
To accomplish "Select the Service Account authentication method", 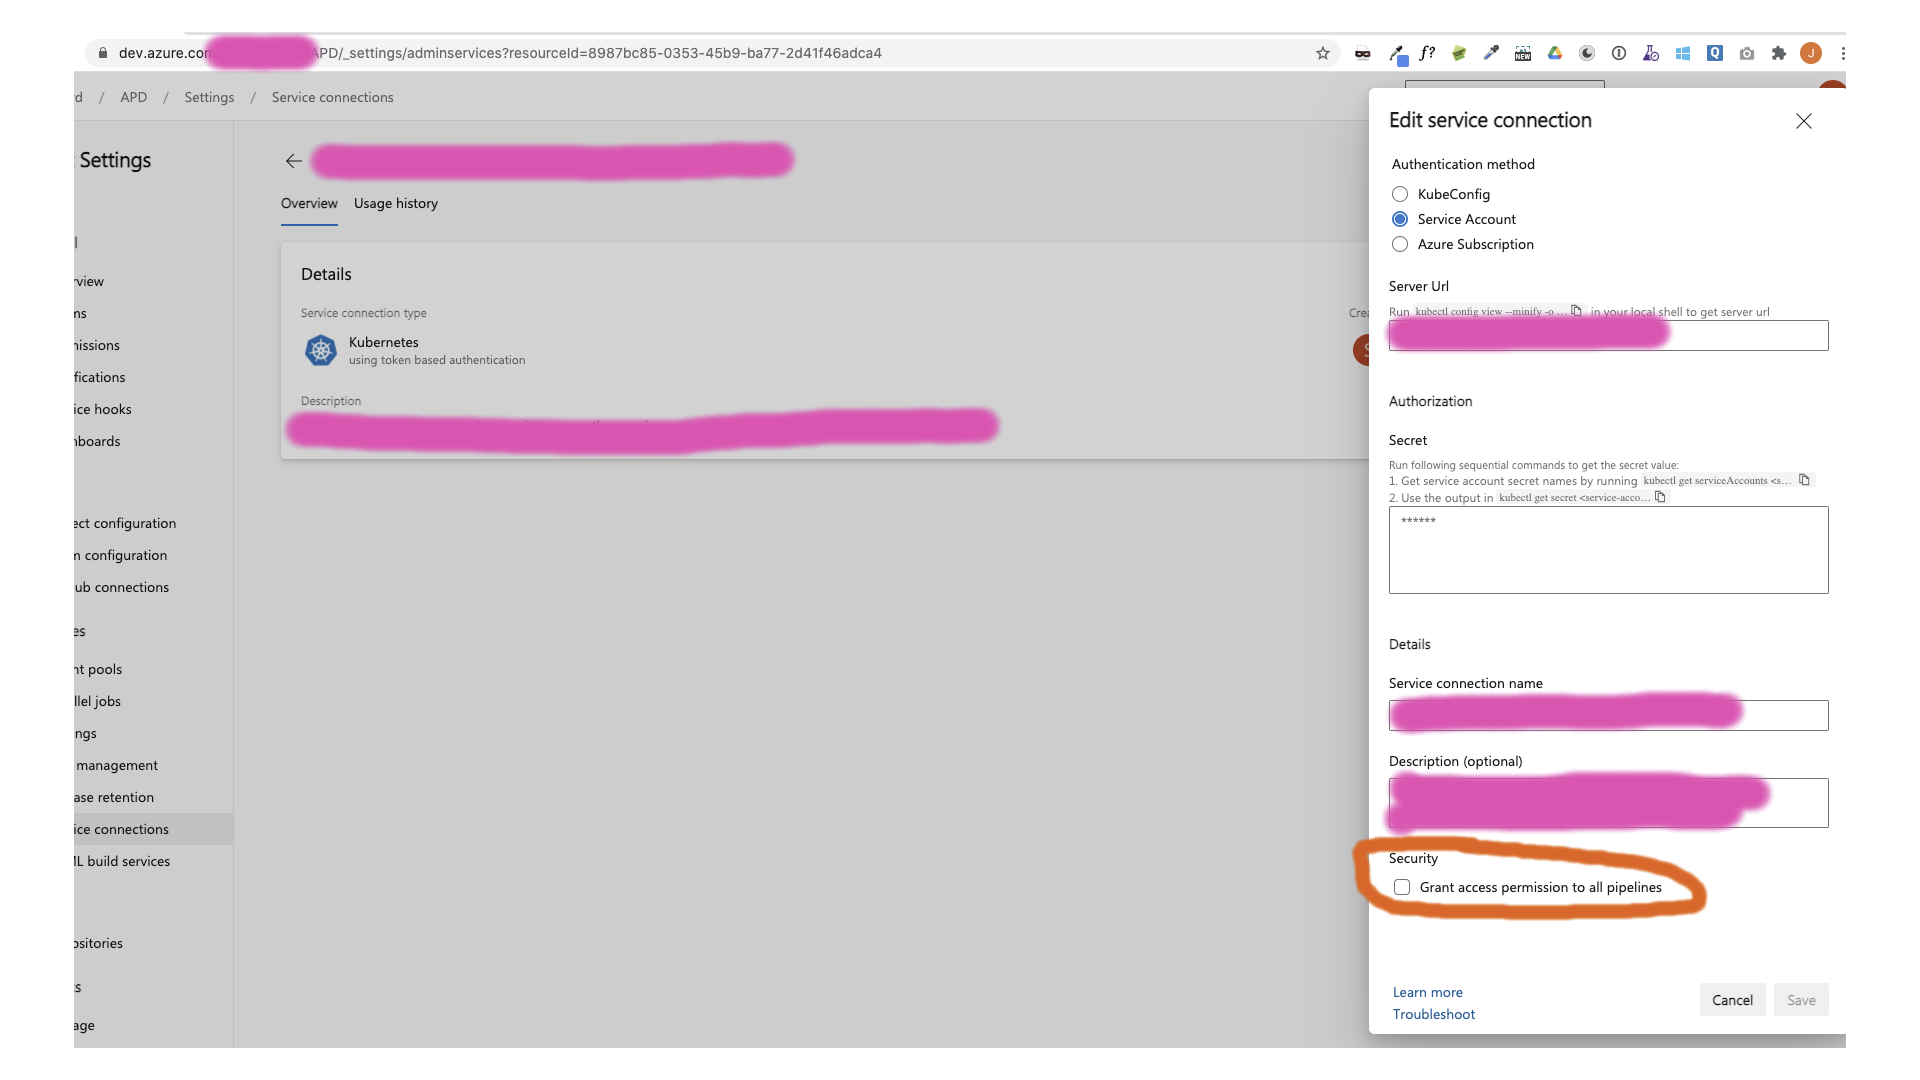I will click(1400, 219).
